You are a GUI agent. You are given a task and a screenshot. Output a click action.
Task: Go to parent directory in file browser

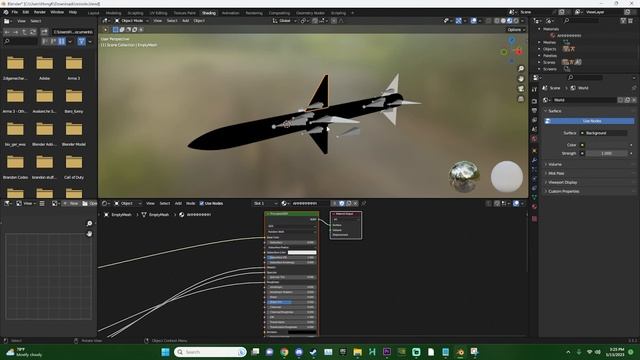(24, 32)
